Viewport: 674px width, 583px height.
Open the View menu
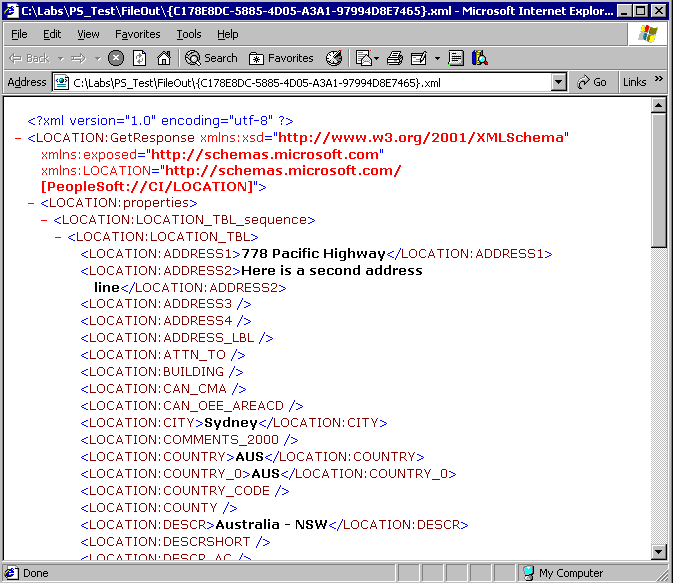[x=88, y=34]
